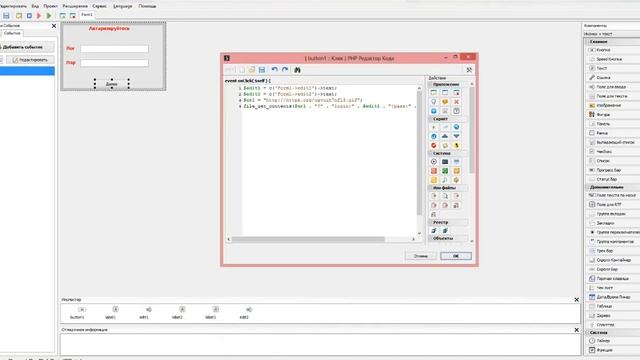
Task: Click the dark monitor action icon under Система
Action: click(445, 162)
